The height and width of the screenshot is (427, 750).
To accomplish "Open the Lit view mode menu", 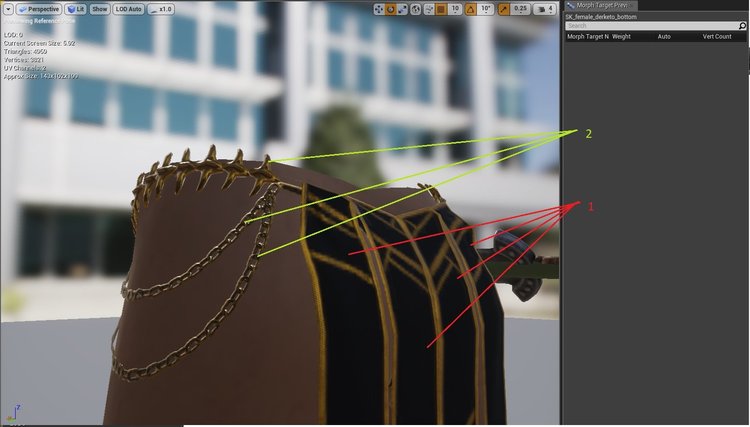I will [76, 9].
